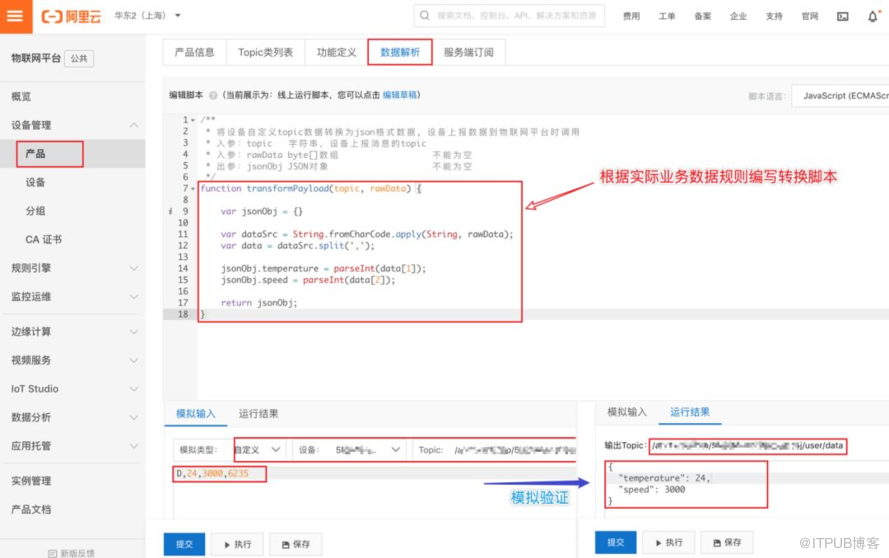Expand the 监控运维 sidebar section
This screenshot has height=558, width=889.
(73, 296)
